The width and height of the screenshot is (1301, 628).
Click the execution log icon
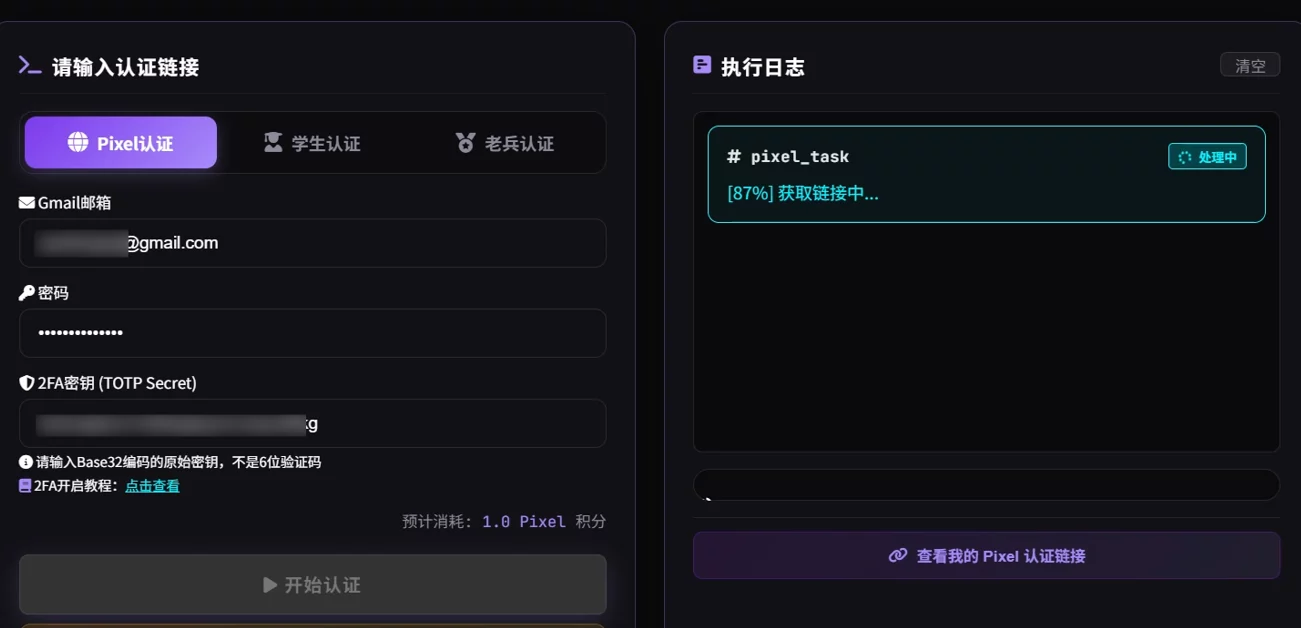click(x=702, y=65)
